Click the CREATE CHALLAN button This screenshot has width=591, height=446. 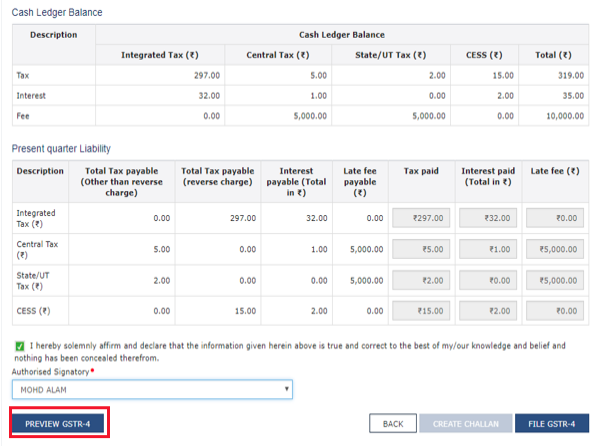465,423
